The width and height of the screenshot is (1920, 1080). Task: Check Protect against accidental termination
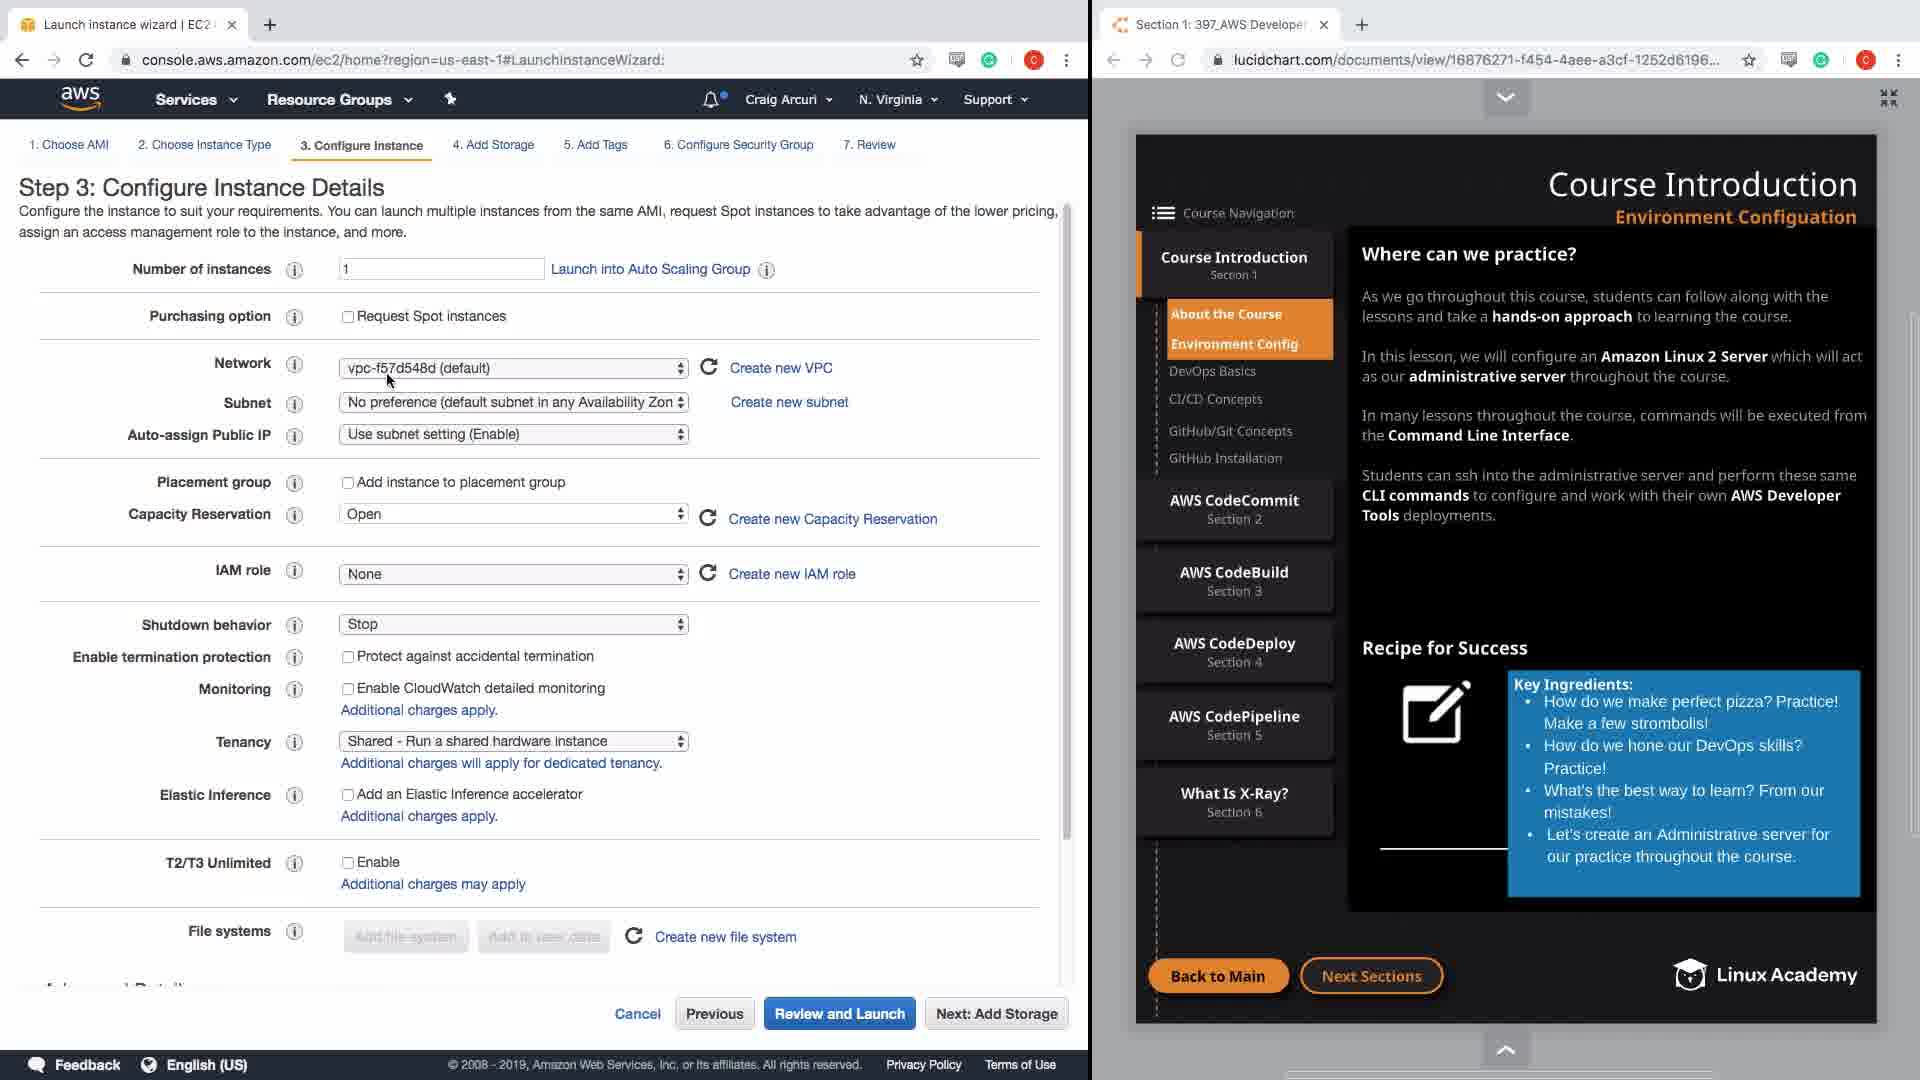point(348,657)
